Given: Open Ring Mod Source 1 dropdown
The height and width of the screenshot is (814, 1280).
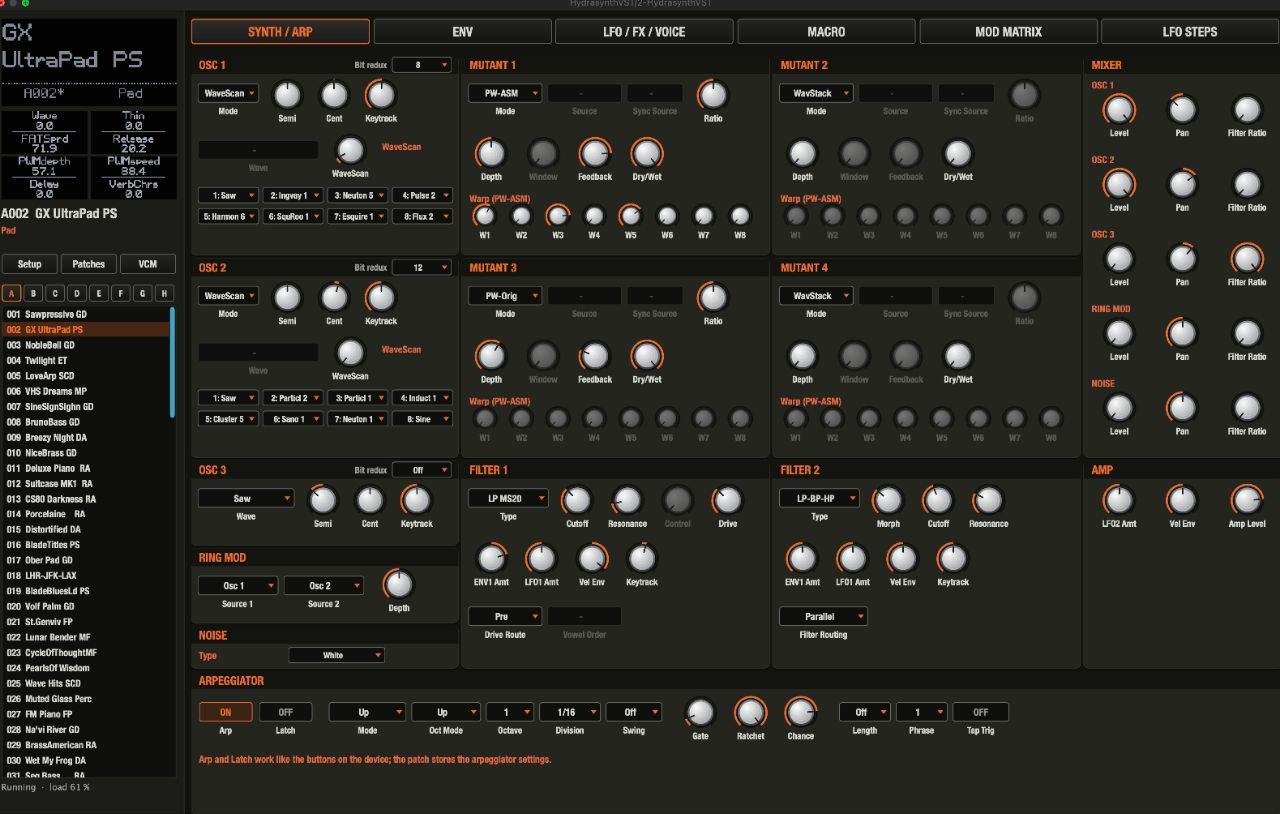Looking at the screenshot, I should click(x=237, y=585).
